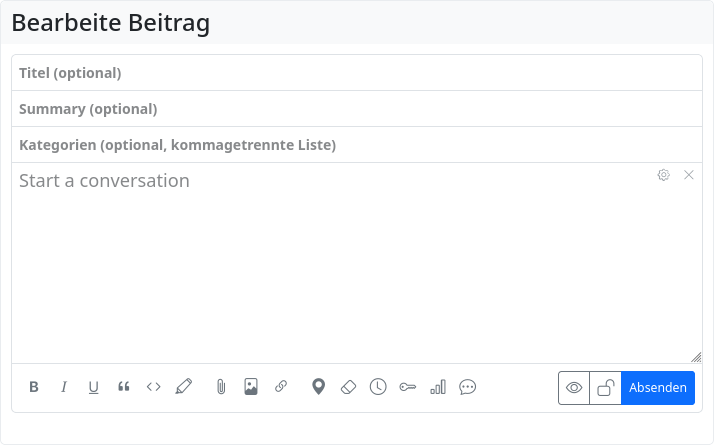Apply italic formatting

pyautogui.click(x=64, y=387)
